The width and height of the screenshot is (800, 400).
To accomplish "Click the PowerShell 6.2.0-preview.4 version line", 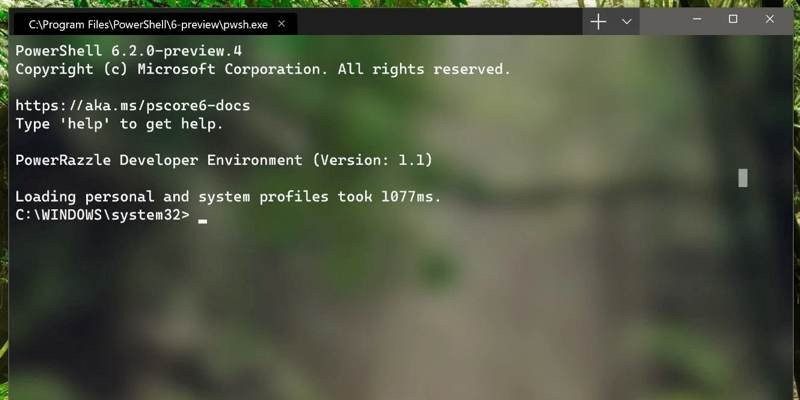I will point(128,50).
